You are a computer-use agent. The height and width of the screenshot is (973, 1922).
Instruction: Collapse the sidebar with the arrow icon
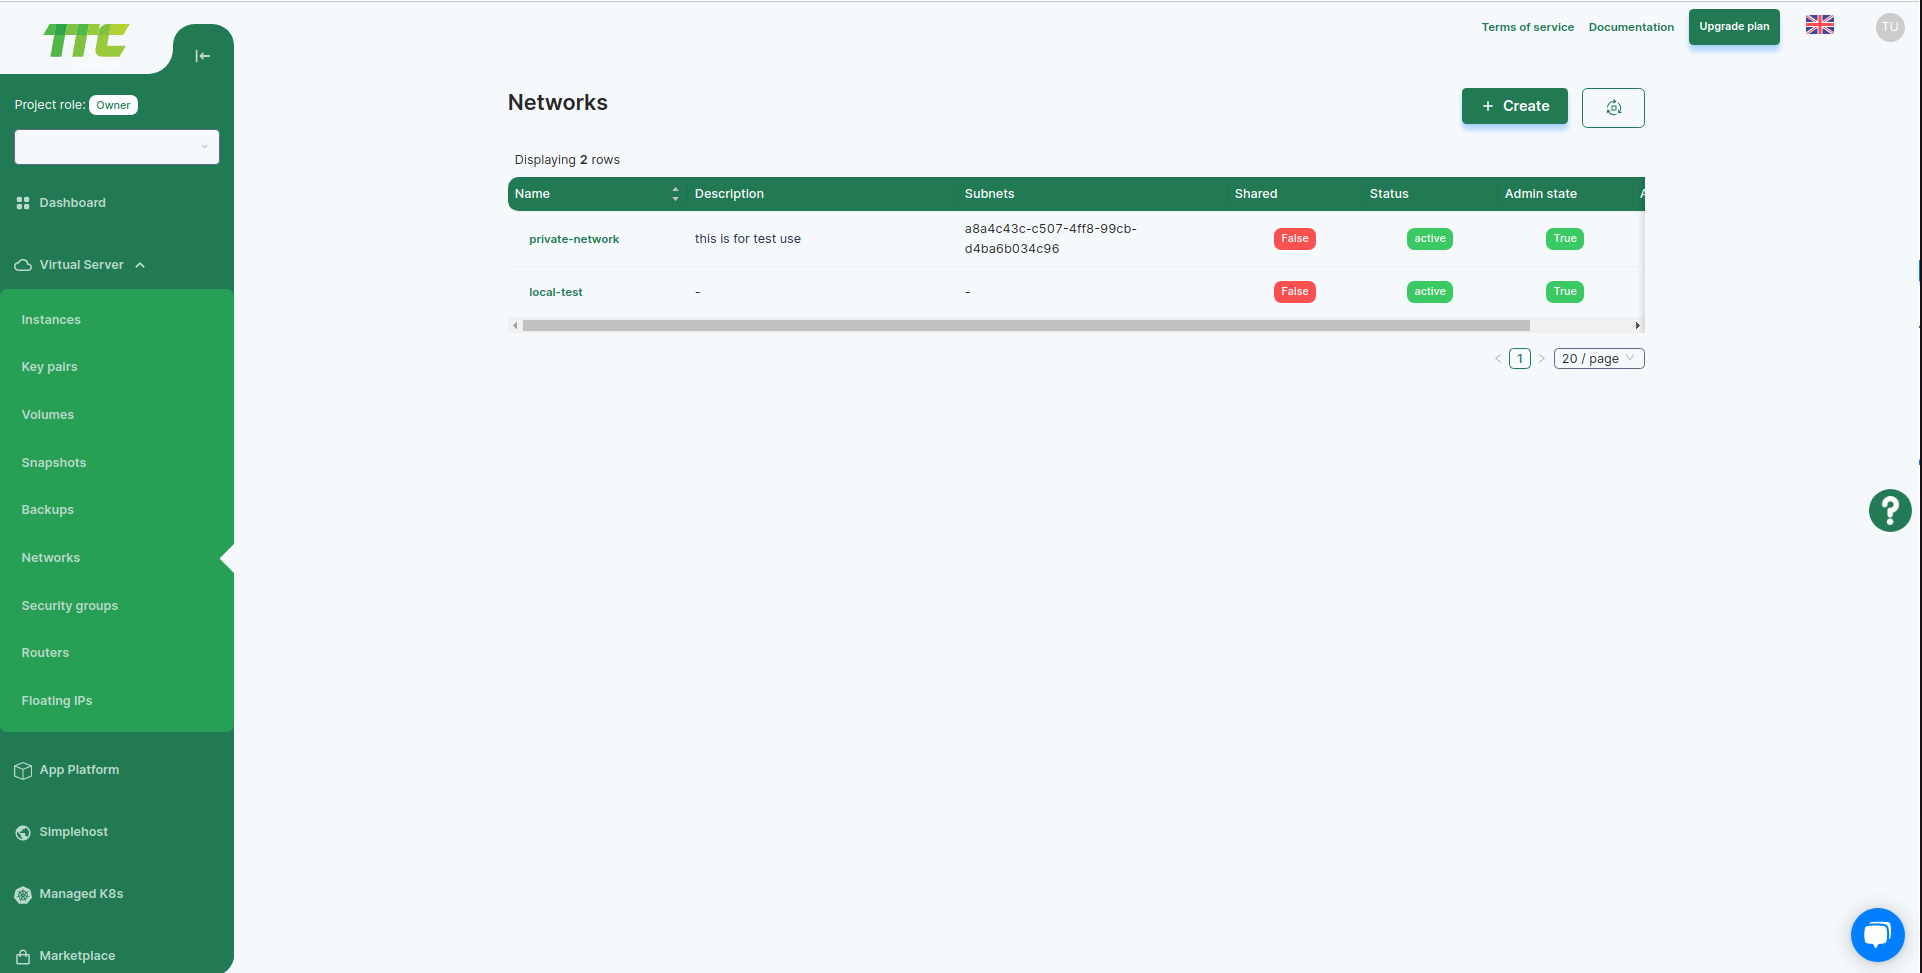pyautogui.click(x=203, y=56)
